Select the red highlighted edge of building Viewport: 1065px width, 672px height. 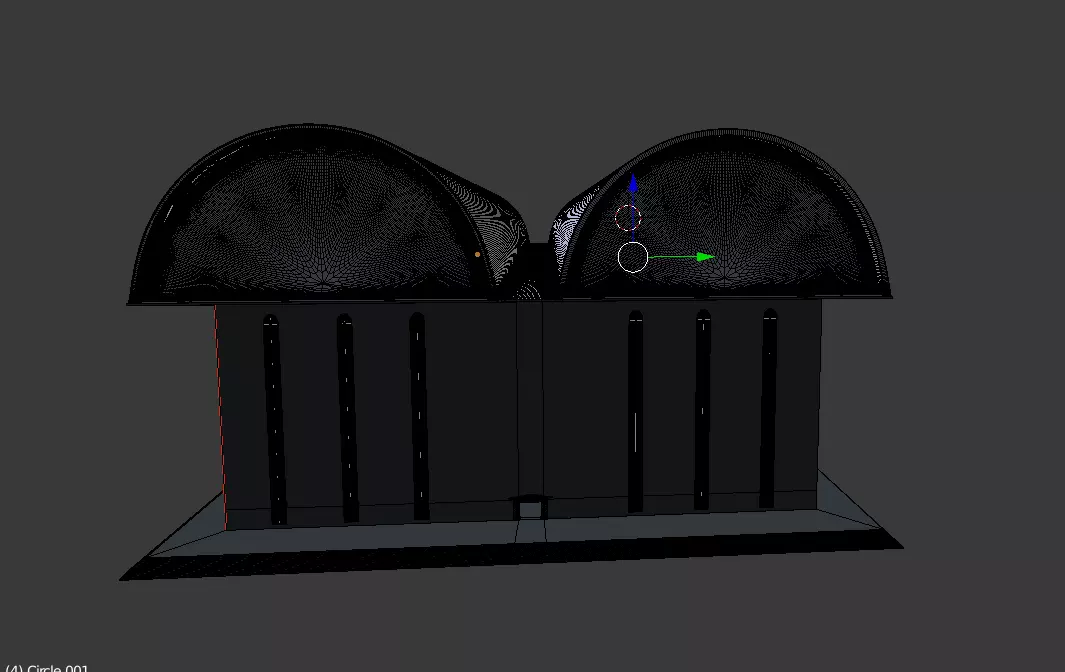coord(220,417)
